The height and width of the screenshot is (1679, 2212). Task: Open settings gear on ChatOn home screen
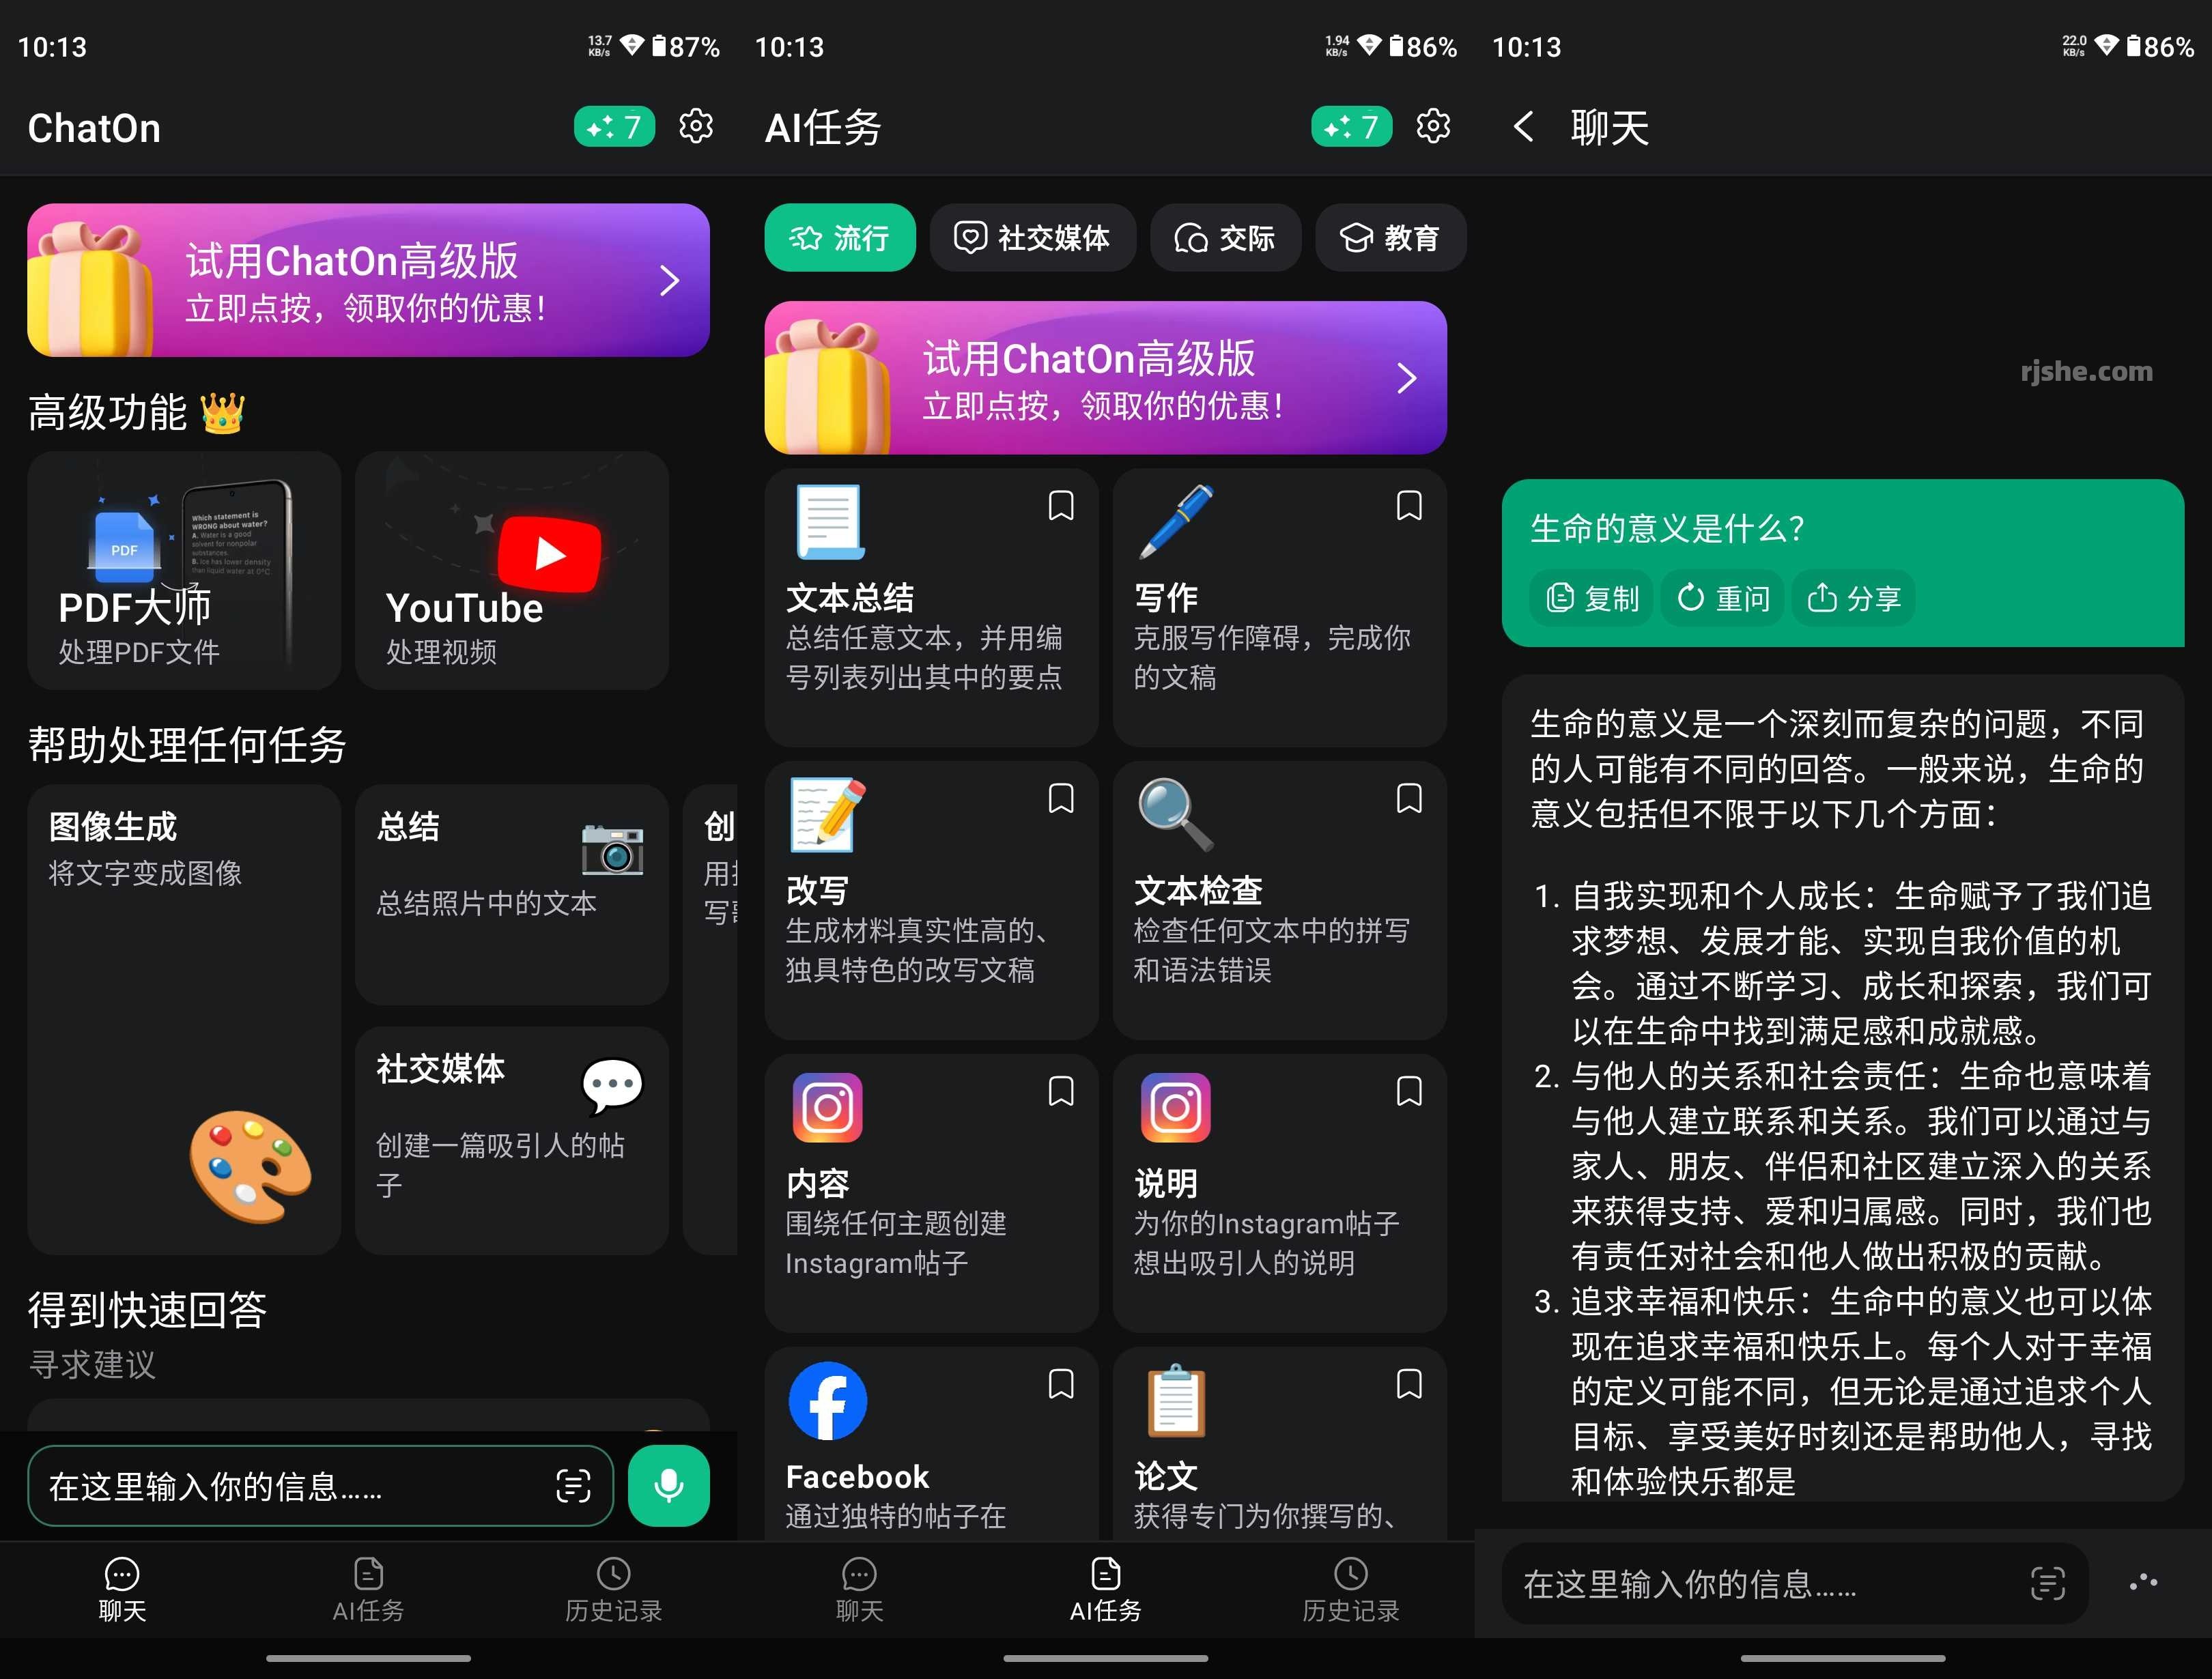(x=696, y=127)
